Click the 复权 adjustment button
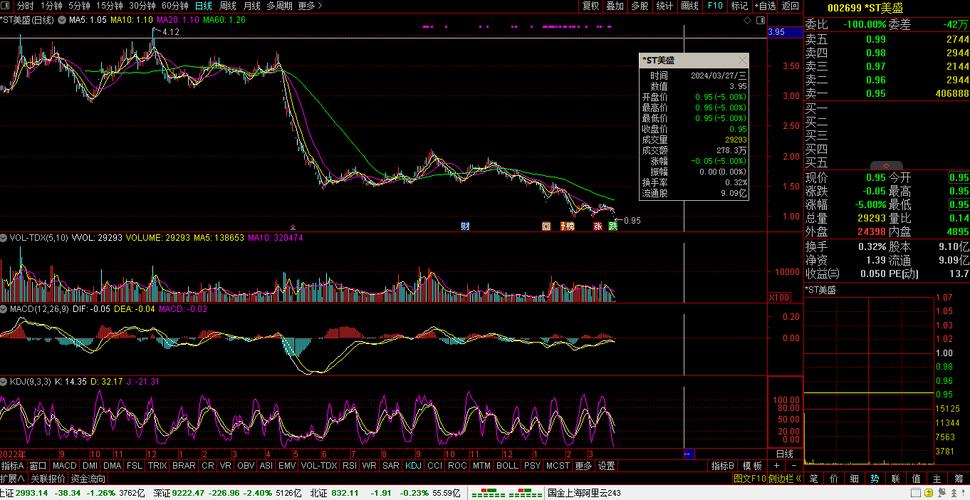This screenshot has width=970, height=500. [591, 6]
